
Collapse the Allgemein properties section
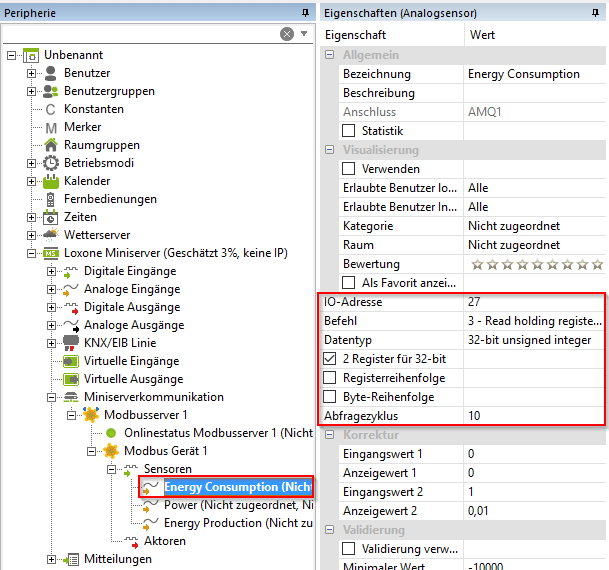pos(329,55)
